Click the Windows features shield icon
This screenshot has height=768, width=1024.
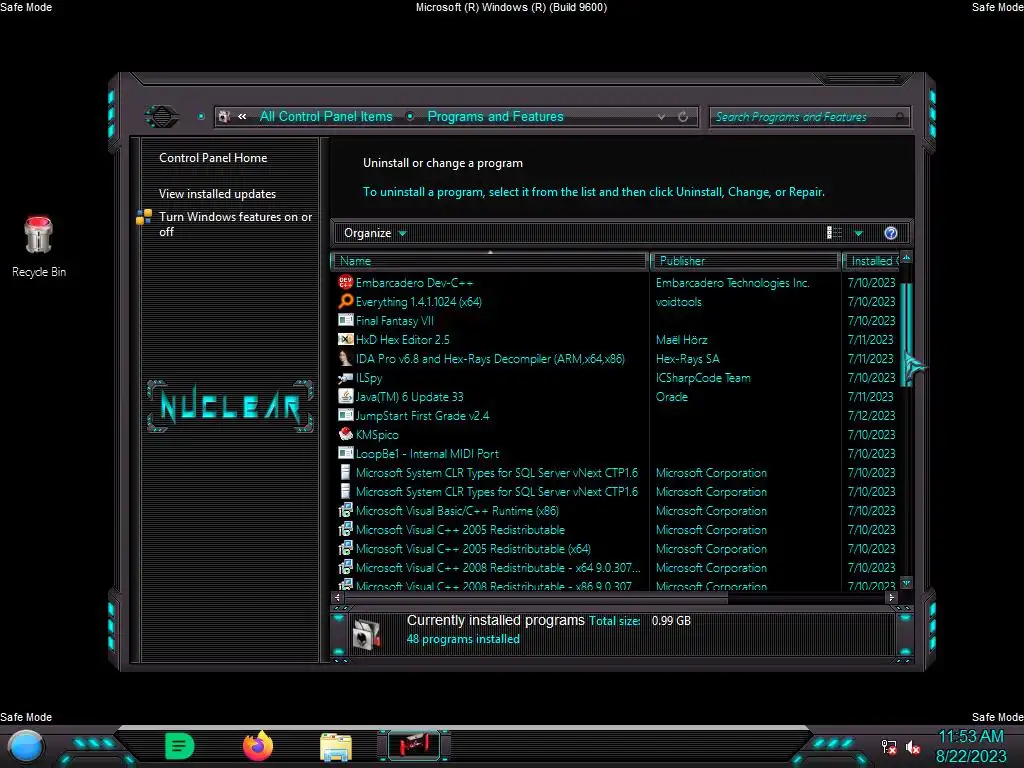click(144, 217)
